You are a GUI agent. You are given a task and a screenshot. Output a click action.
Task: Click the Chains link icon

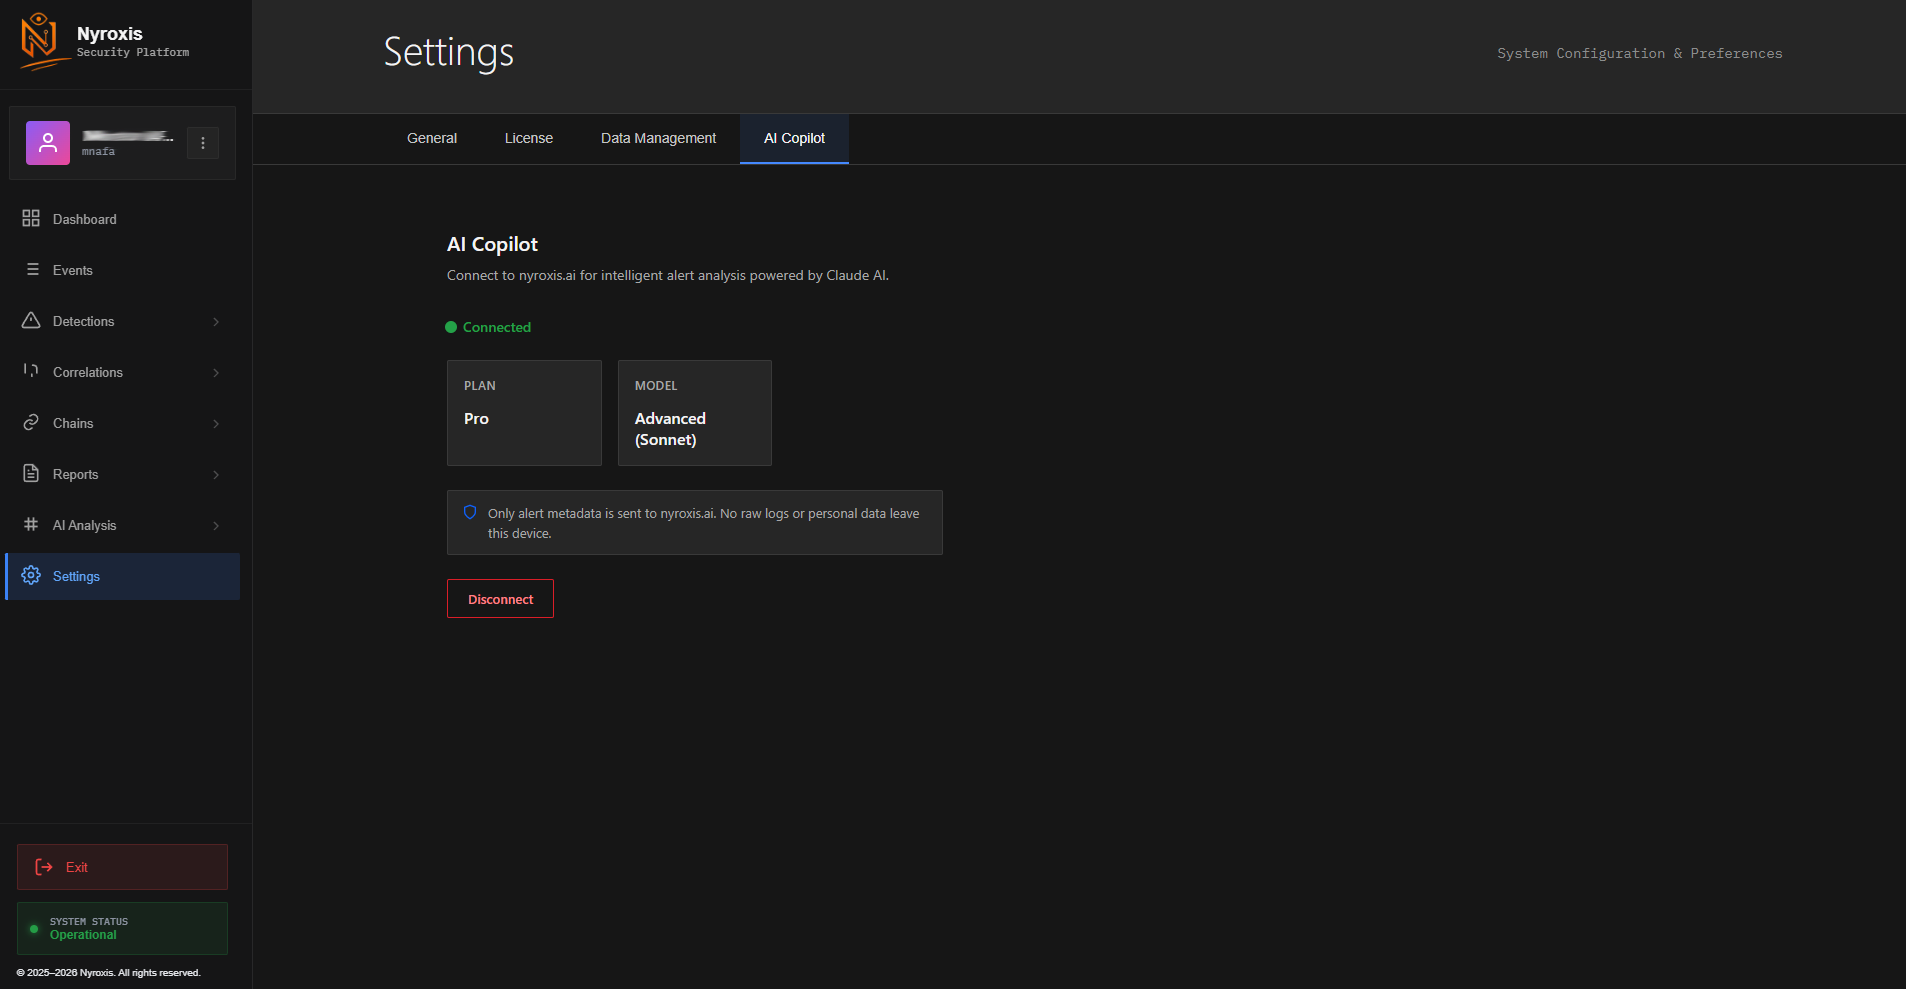[31, 422]
